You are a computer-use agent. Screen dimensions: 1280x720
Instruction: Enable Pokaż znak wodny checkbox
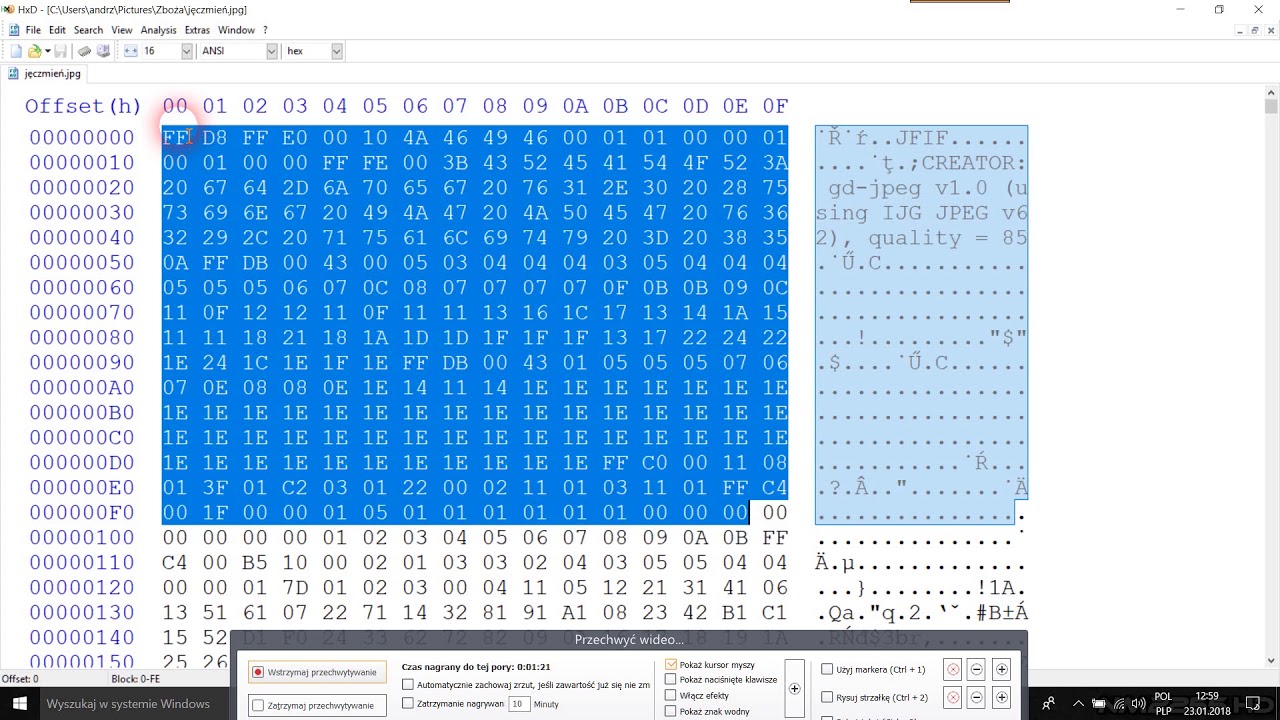coord(671,711)
